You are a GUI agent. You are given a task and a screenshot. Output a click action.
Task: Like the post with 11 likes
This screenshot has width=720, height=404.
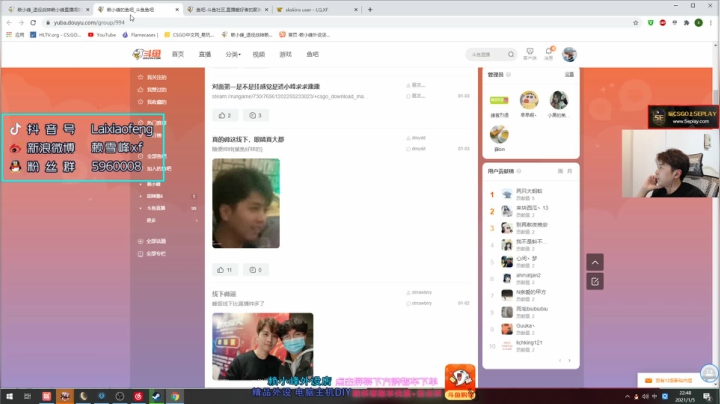225,269
